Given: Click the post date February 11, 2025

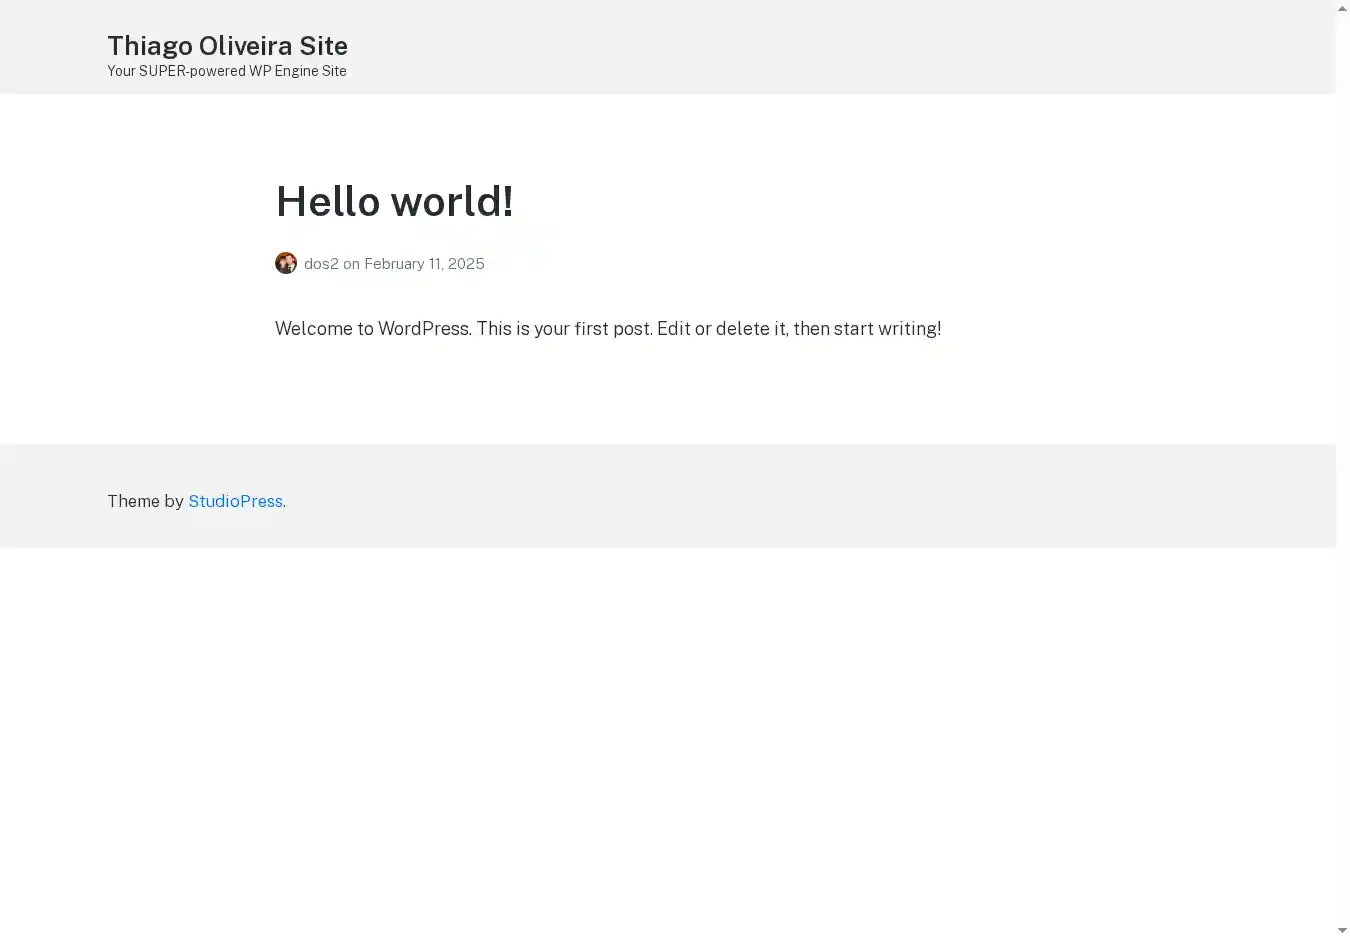Looking at the screenshot, I should (424, 264).
